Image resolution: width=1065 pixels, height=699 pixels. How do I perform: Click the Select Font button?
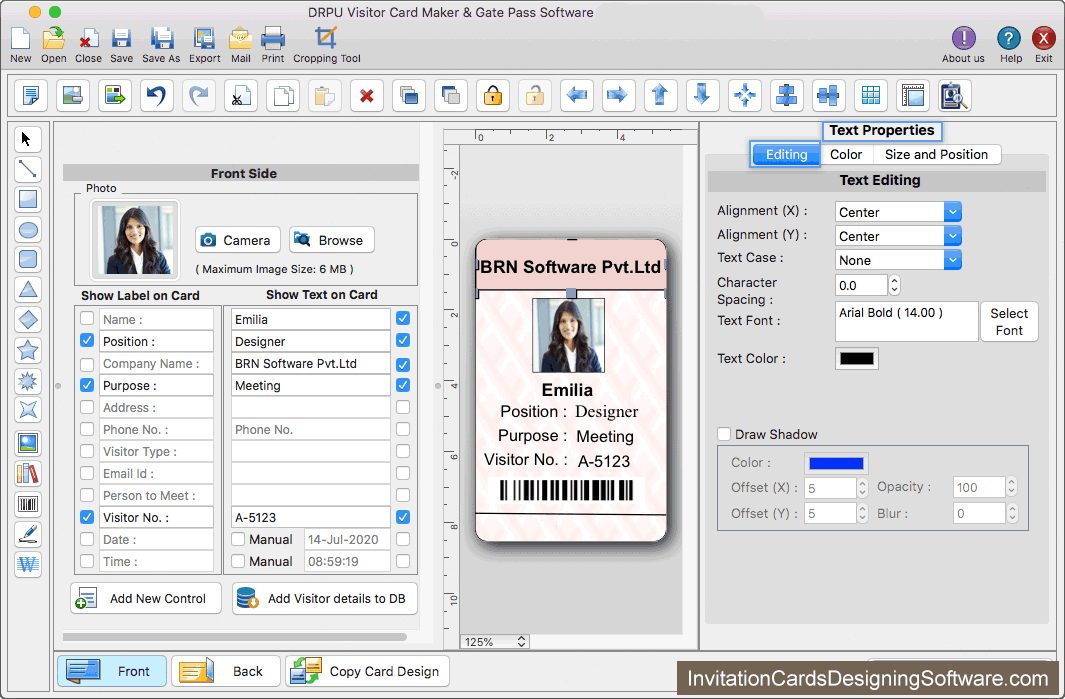[x=1009, y=321]
